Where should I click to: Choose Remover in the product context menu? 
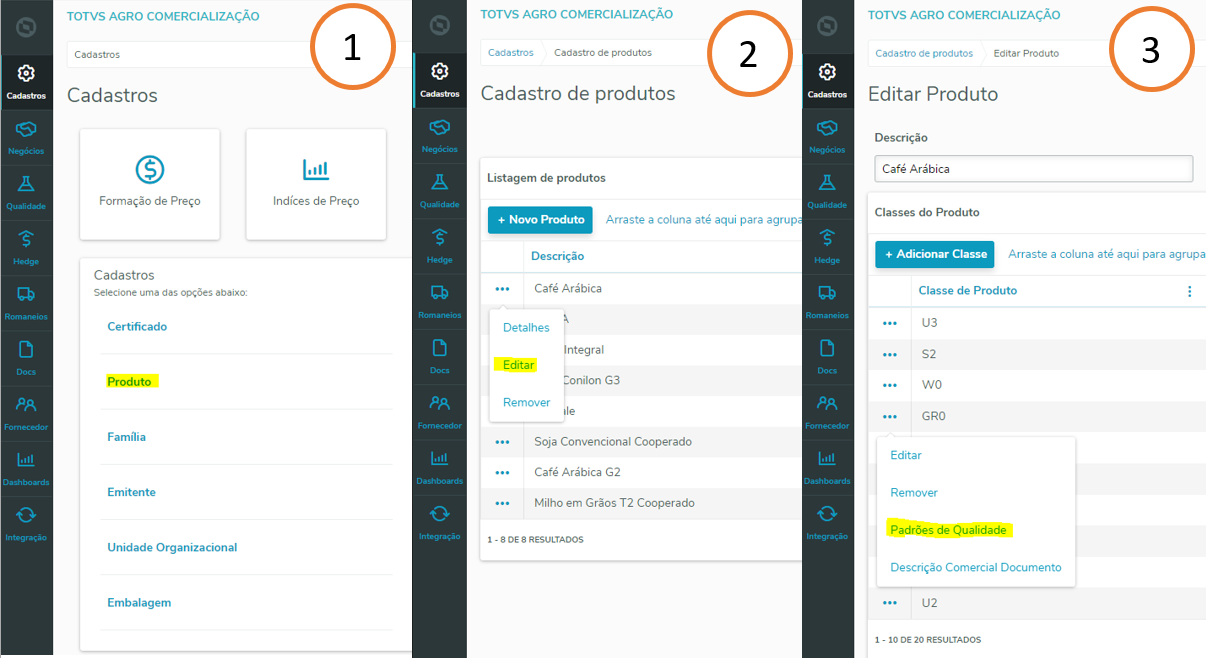point(527,403)
